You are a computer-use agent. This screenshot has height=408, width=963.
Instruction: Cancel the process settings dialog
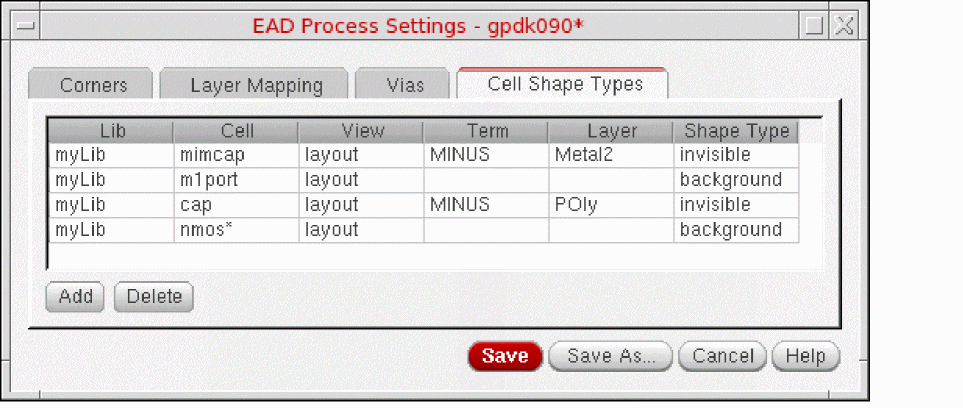722,355
